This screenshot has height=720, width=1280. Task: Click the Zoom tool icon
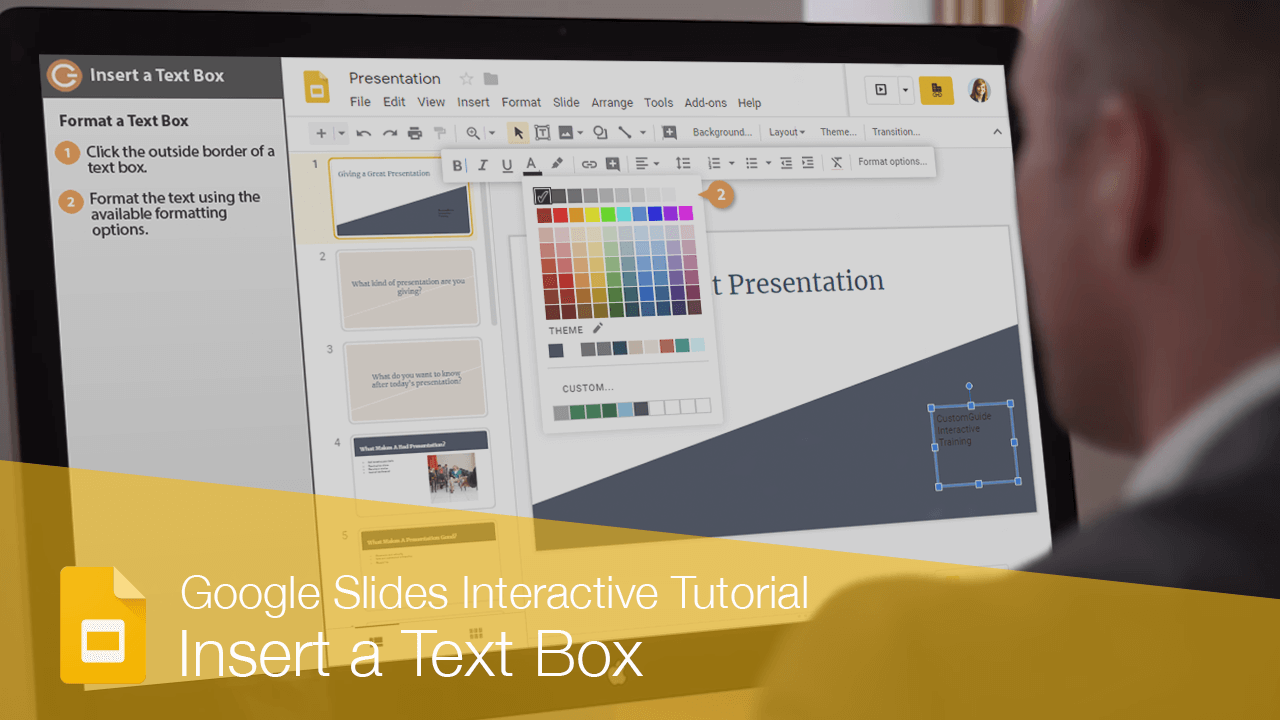coord(472,131)
